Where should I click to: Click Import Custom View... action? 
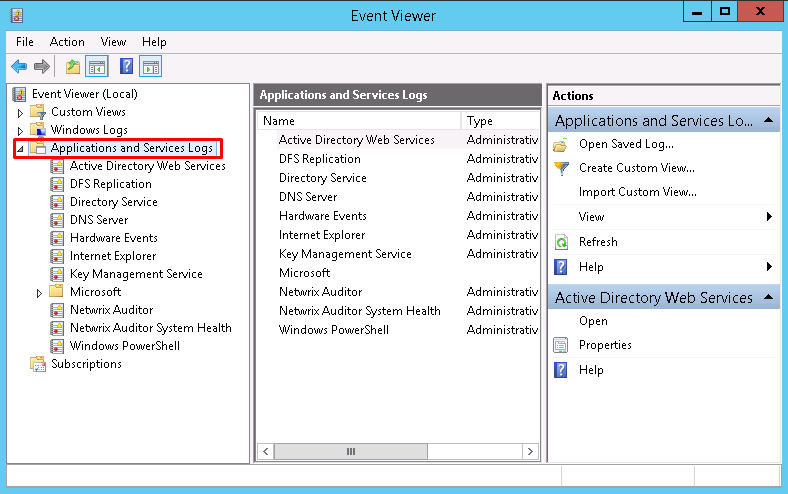[638, 192]
